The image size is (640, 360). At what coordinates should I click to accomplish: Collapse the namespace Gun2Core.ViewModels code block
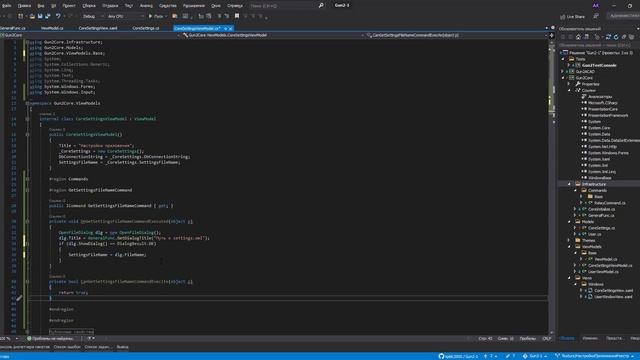27,104
